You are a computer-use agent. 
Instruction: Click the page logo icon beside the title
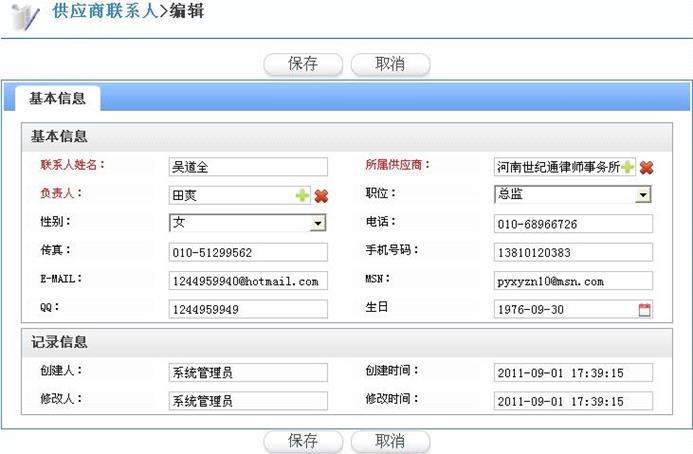pos(25,17)
